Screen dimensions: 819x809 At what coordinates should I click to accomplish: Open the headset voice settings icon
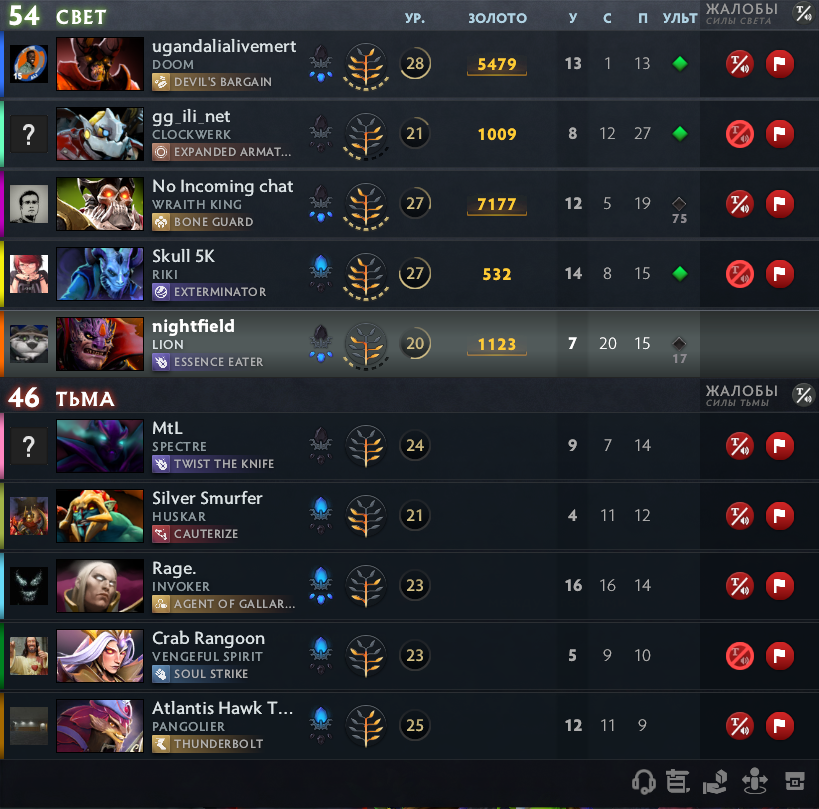[644, 782]
